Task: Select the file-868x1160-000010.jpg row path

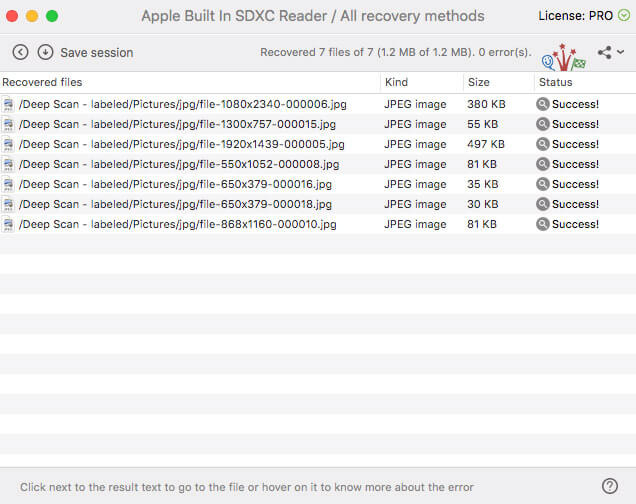Action: pos(178,224)
